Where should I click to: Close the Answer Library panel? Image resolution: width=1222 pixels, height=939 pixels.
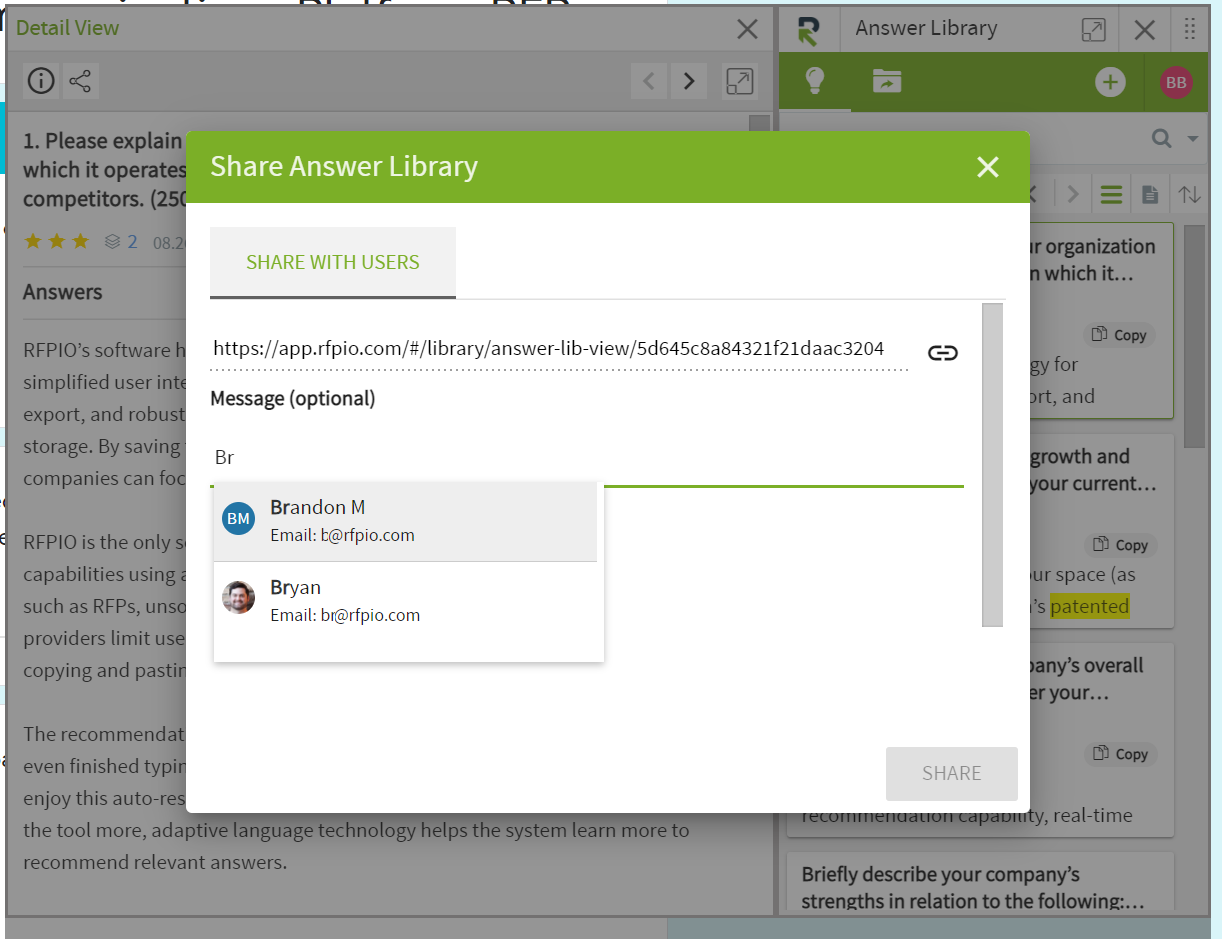click(x=1145, y=30)
